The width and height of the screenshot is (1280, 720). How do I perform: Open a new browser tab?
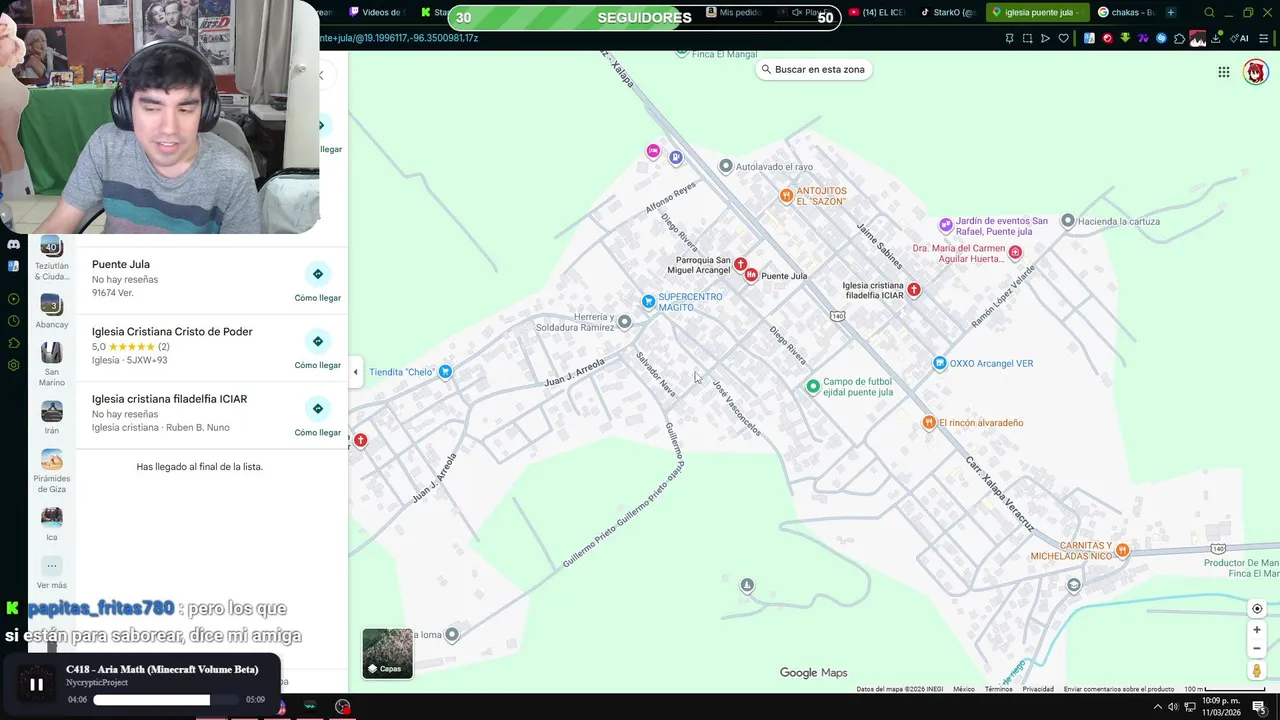coord(1171,12)
